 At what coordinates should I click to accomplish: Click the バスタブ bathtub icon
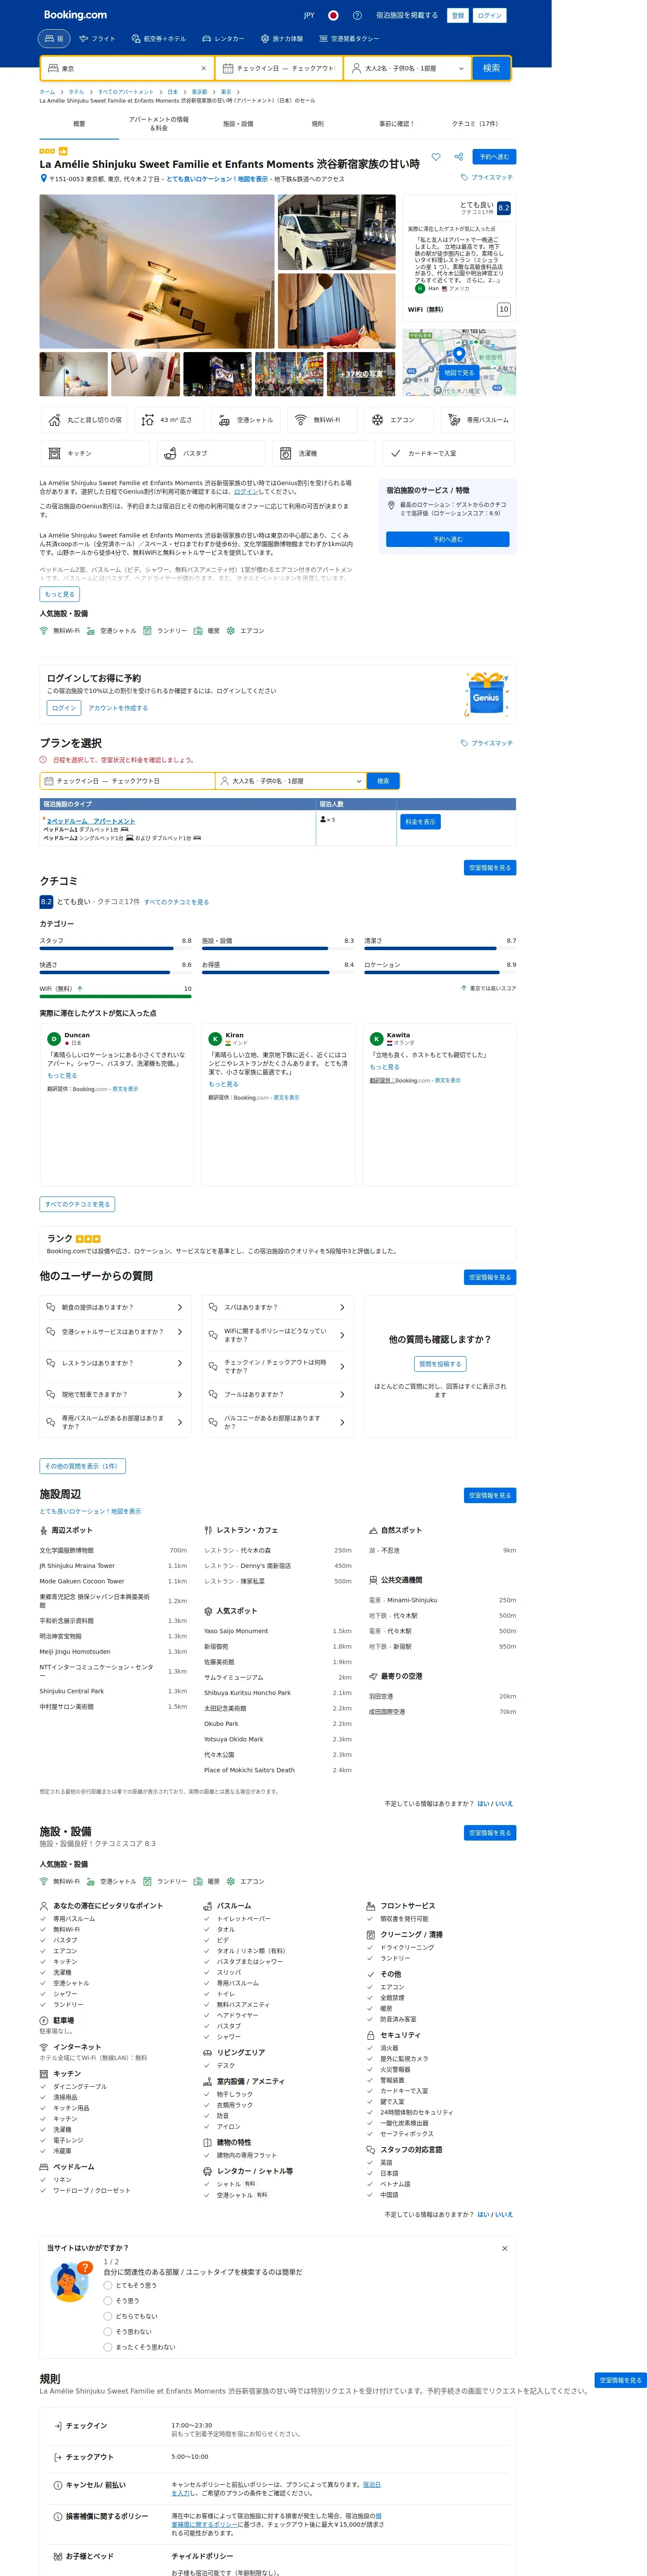coord(171,453)
